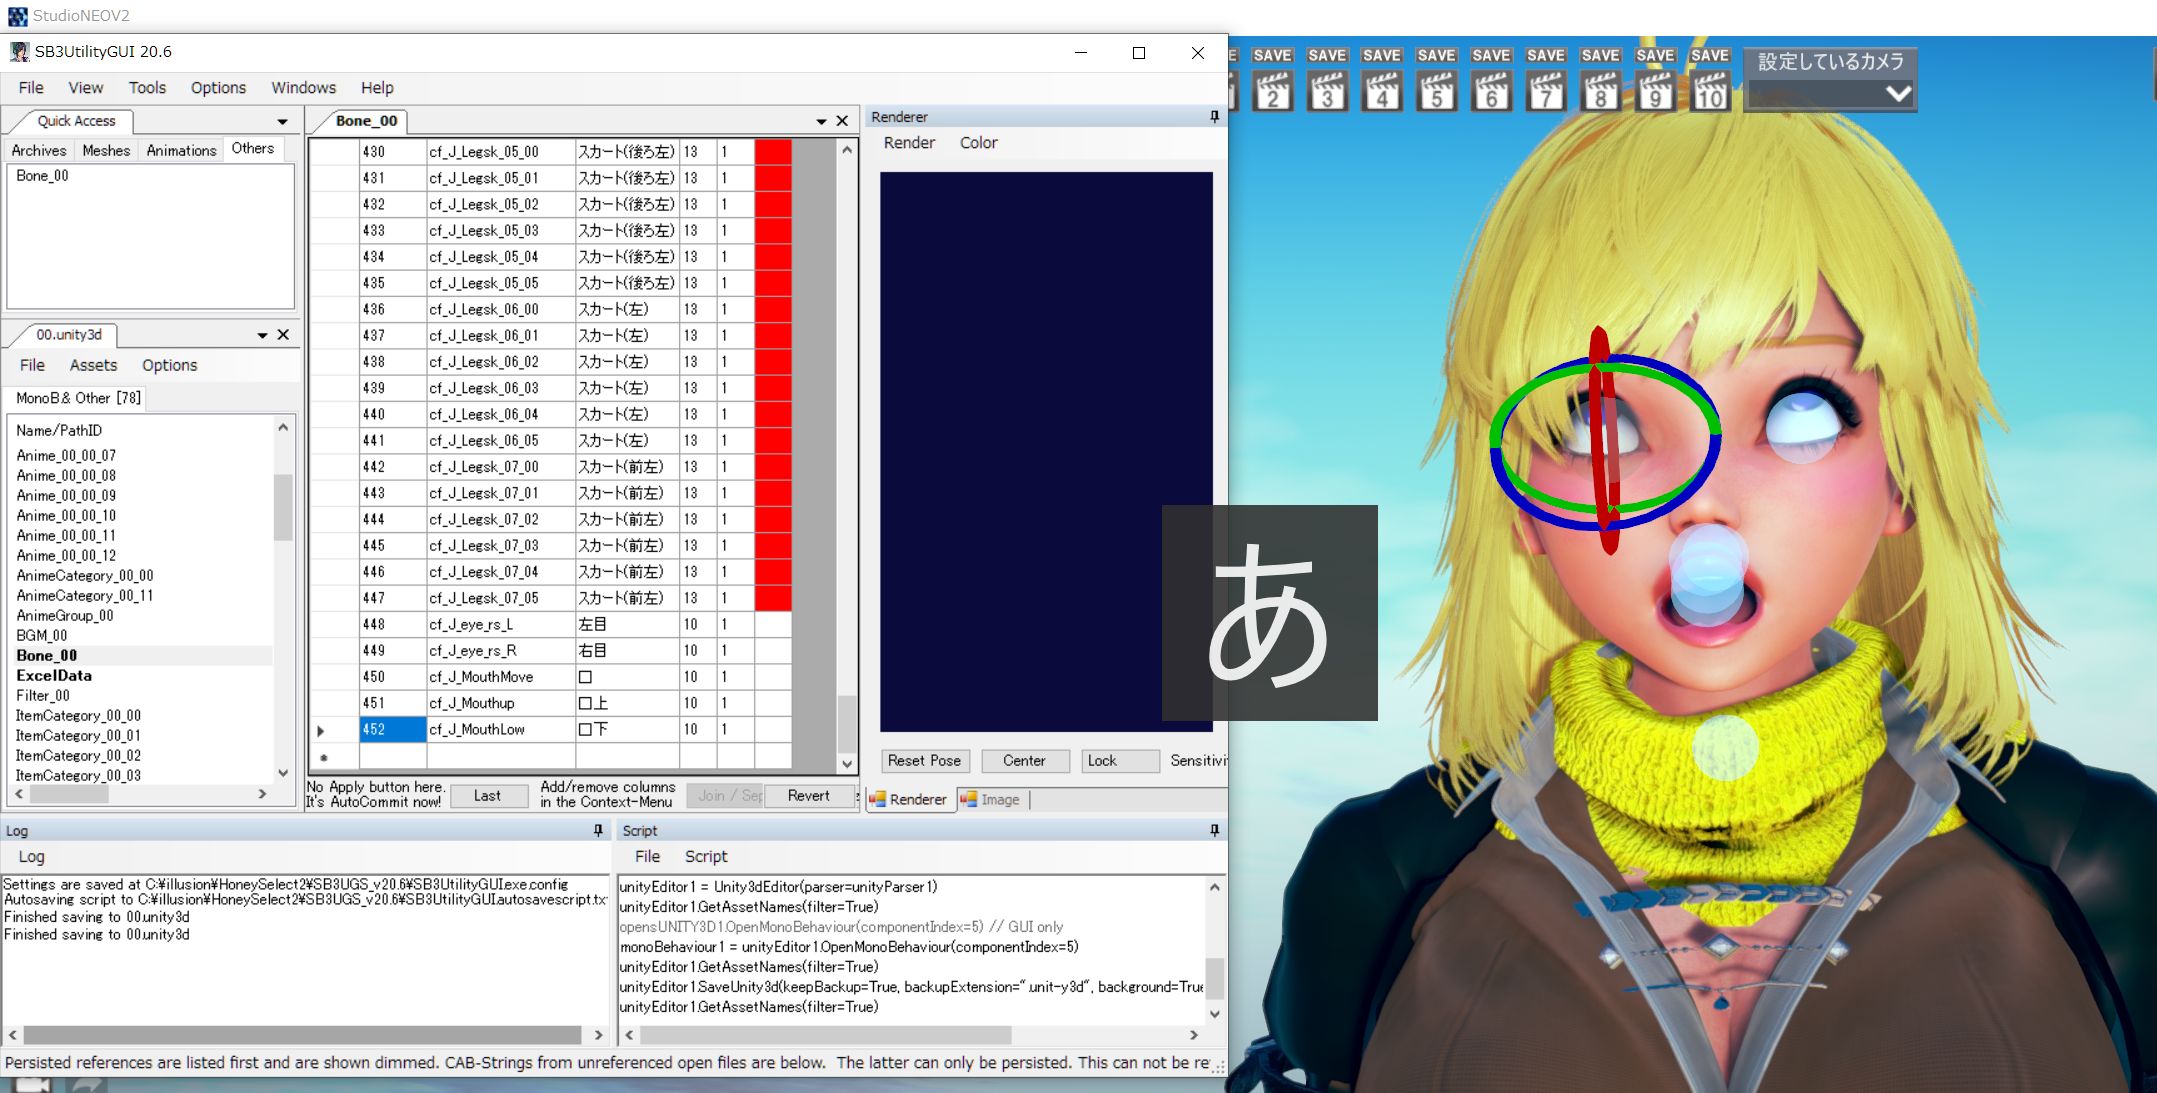Click the Bone table vertical scrollbar down arrow

click(847, 764)
